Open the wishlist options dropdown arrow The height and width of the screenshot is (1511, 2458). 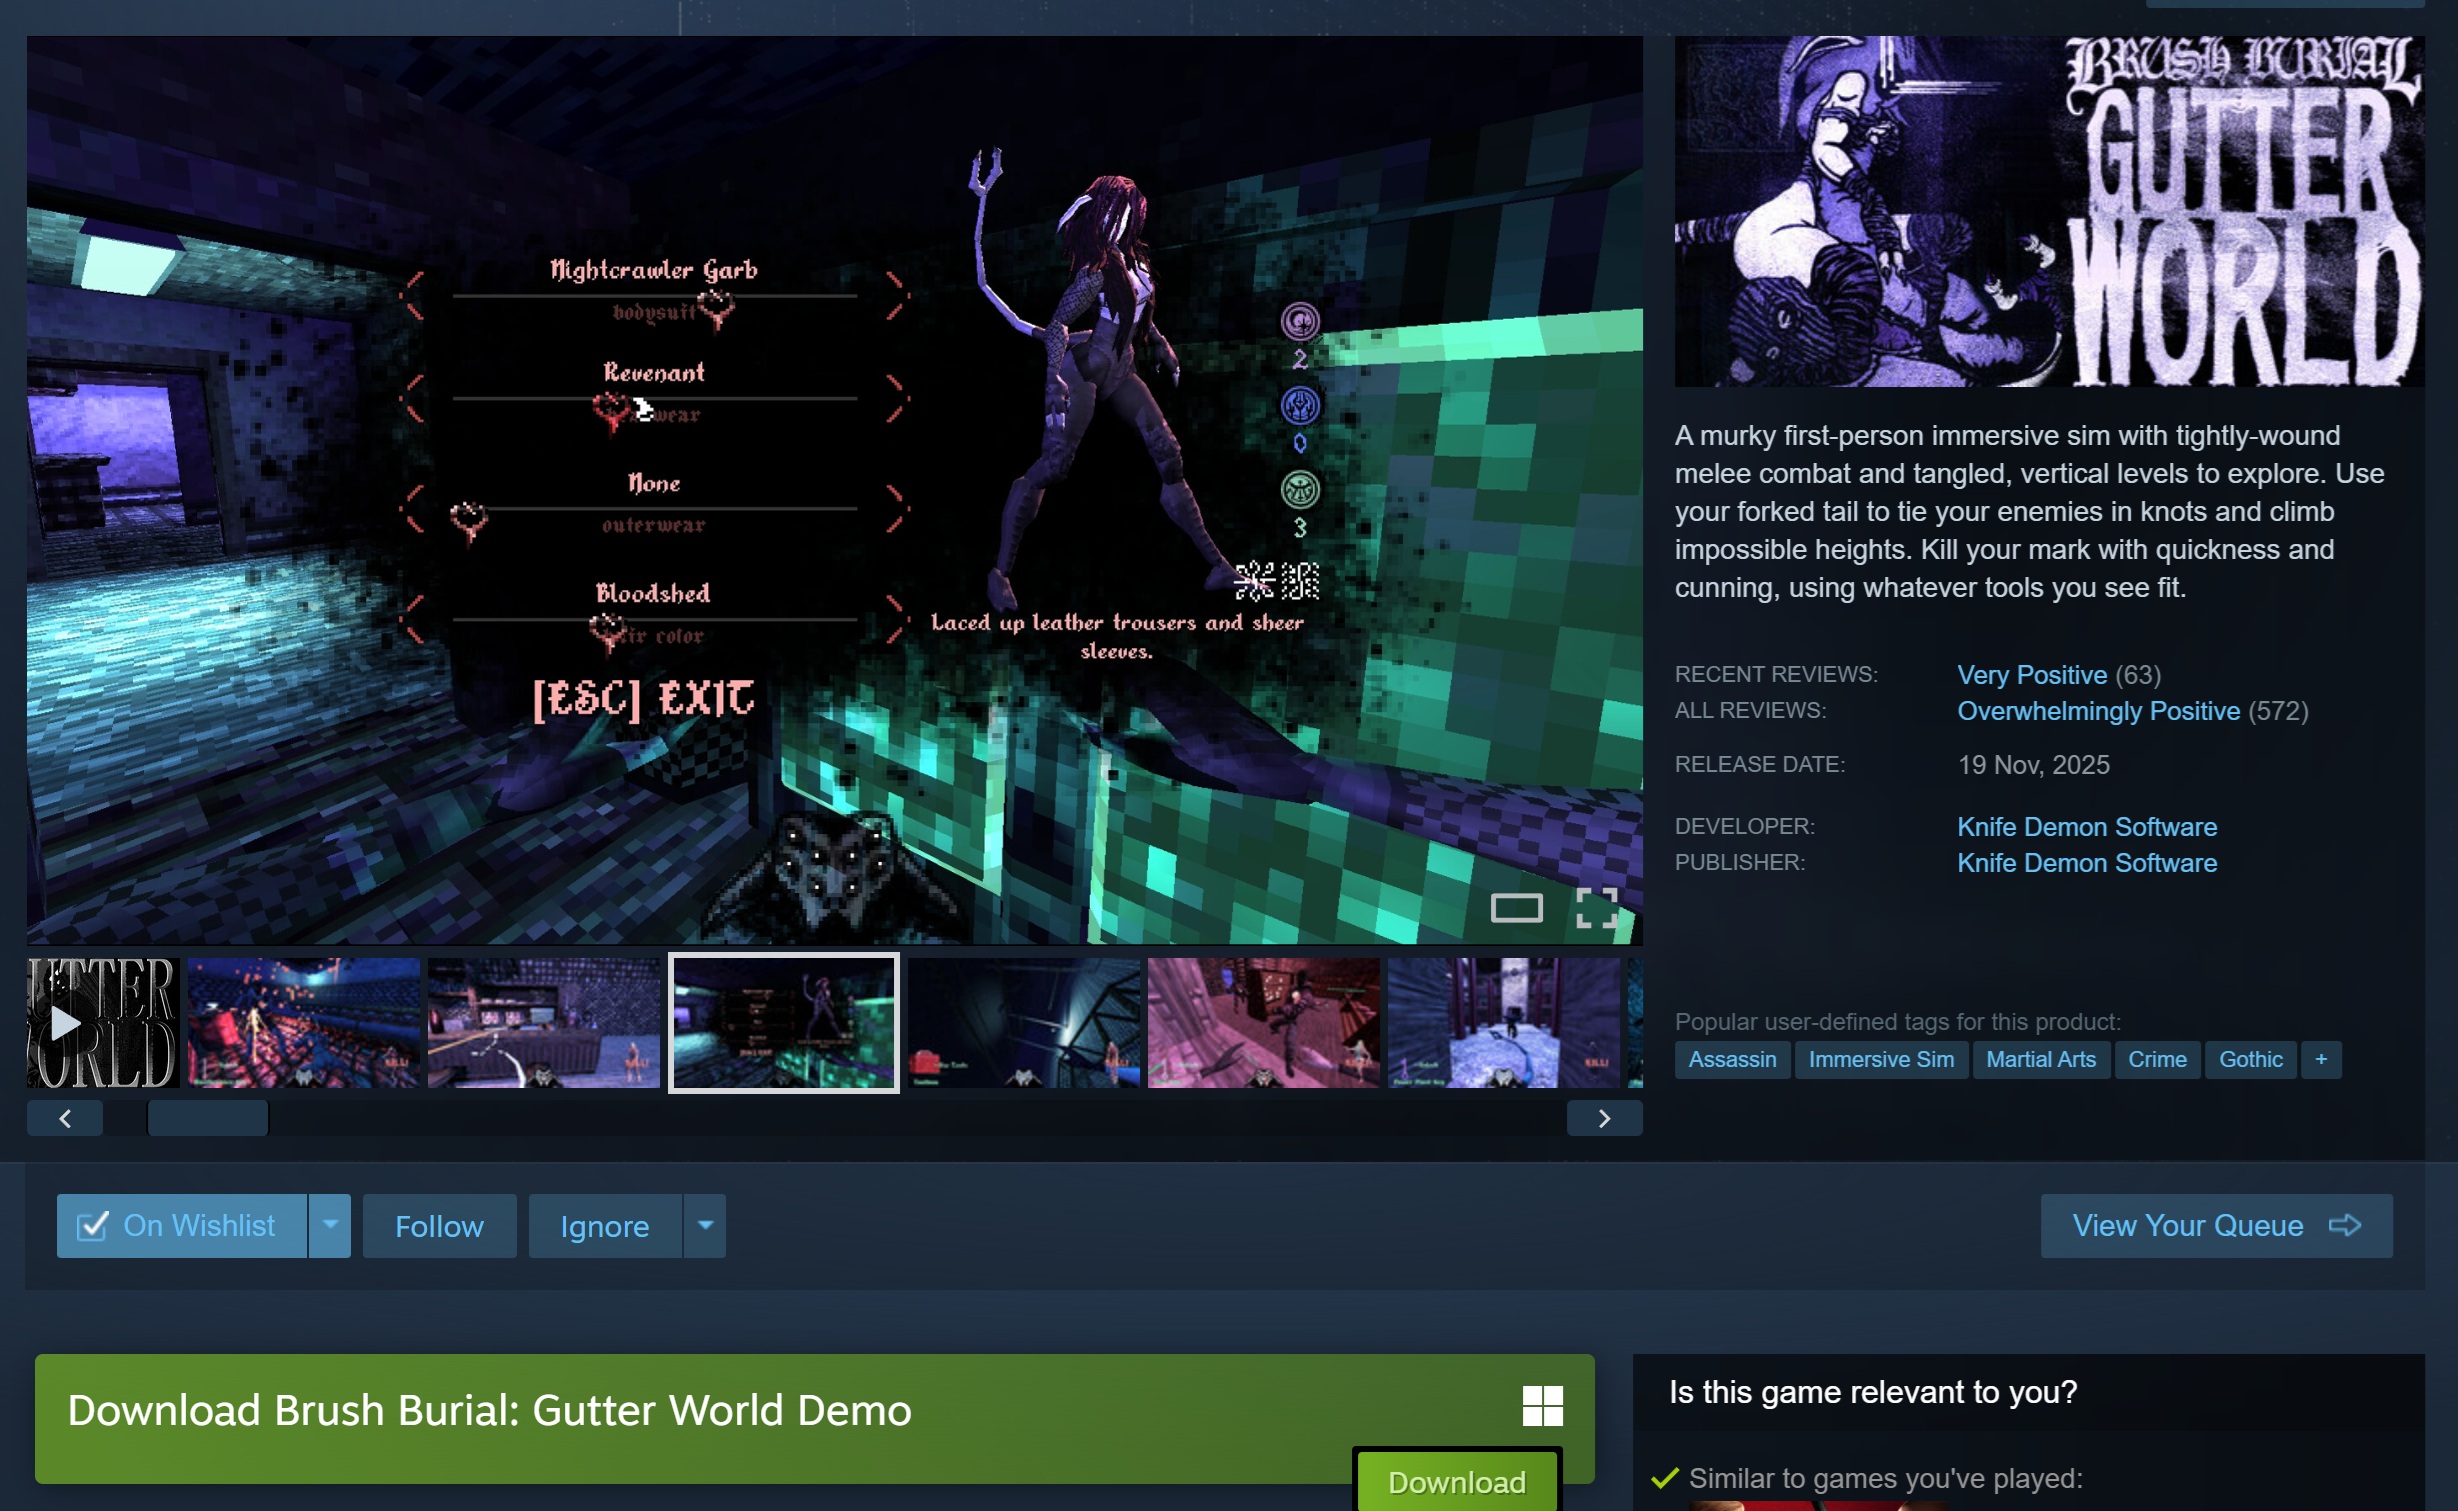[x=329, y=1225]
